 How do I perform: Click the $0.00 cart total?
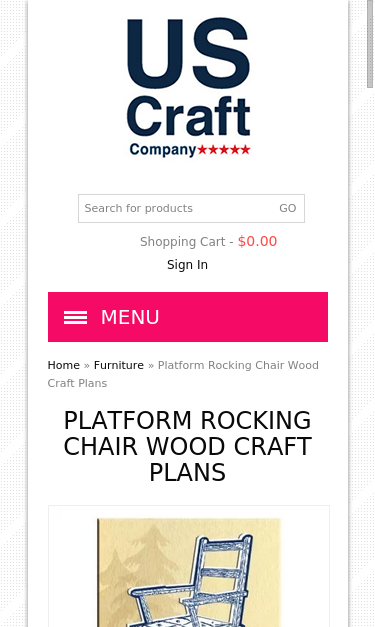(257, 242)
